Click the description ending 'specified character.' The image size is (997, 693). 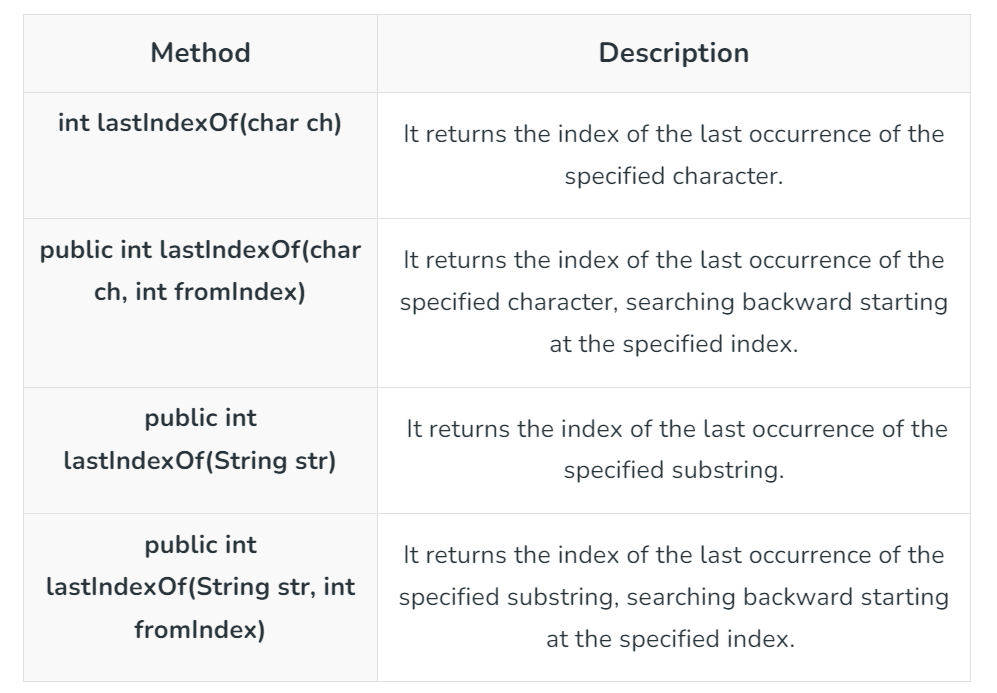[674, 155]
